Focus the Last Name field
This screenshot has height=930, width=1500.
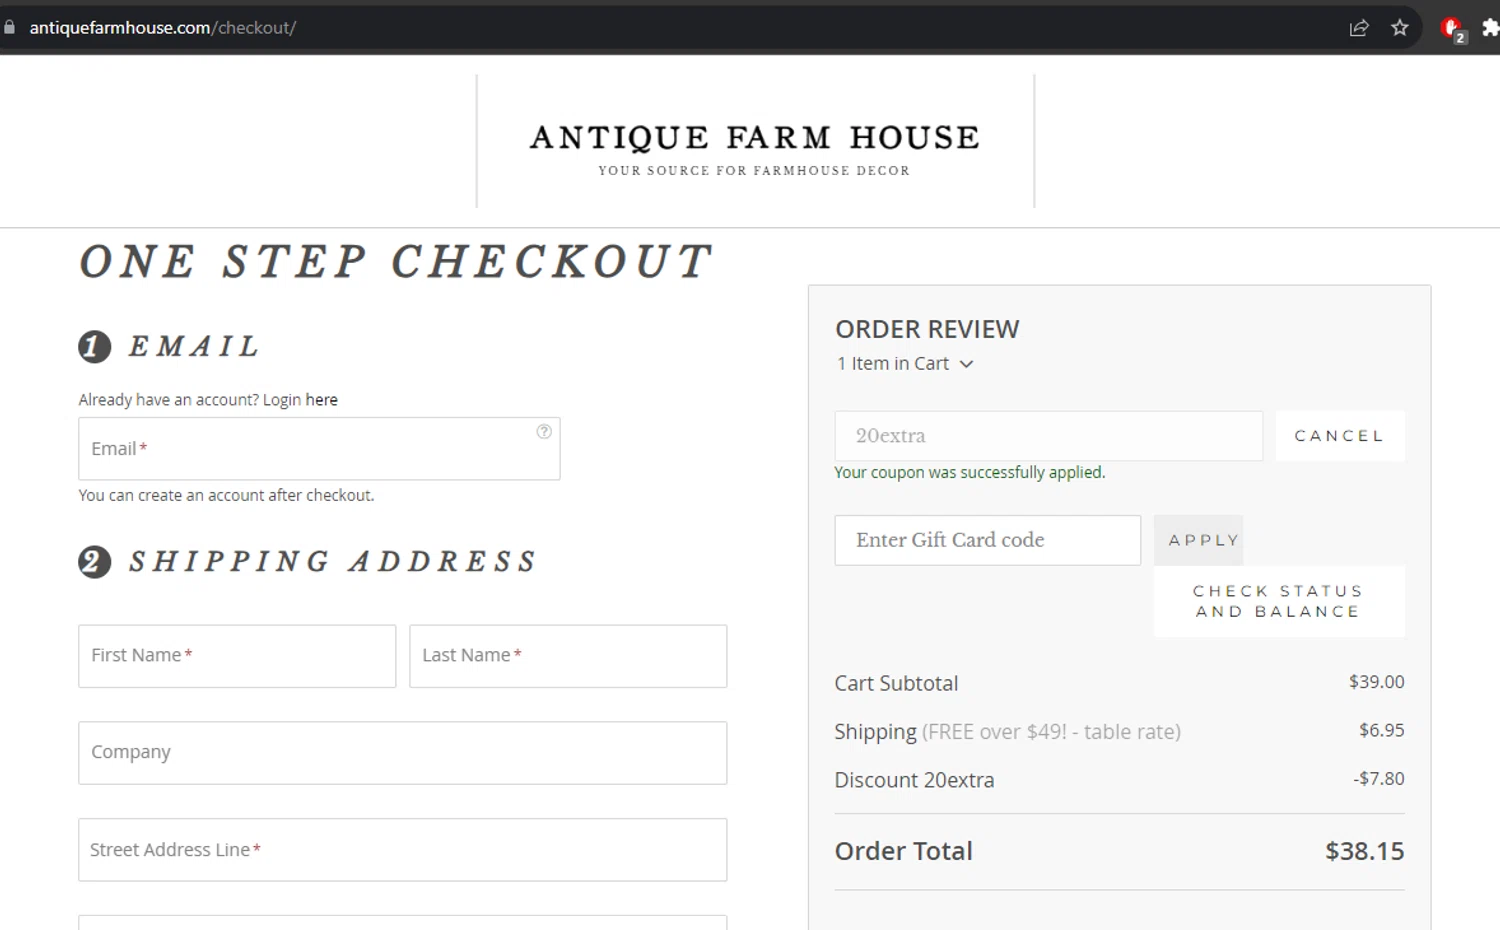pyautogui.click(x=568, y=656)
